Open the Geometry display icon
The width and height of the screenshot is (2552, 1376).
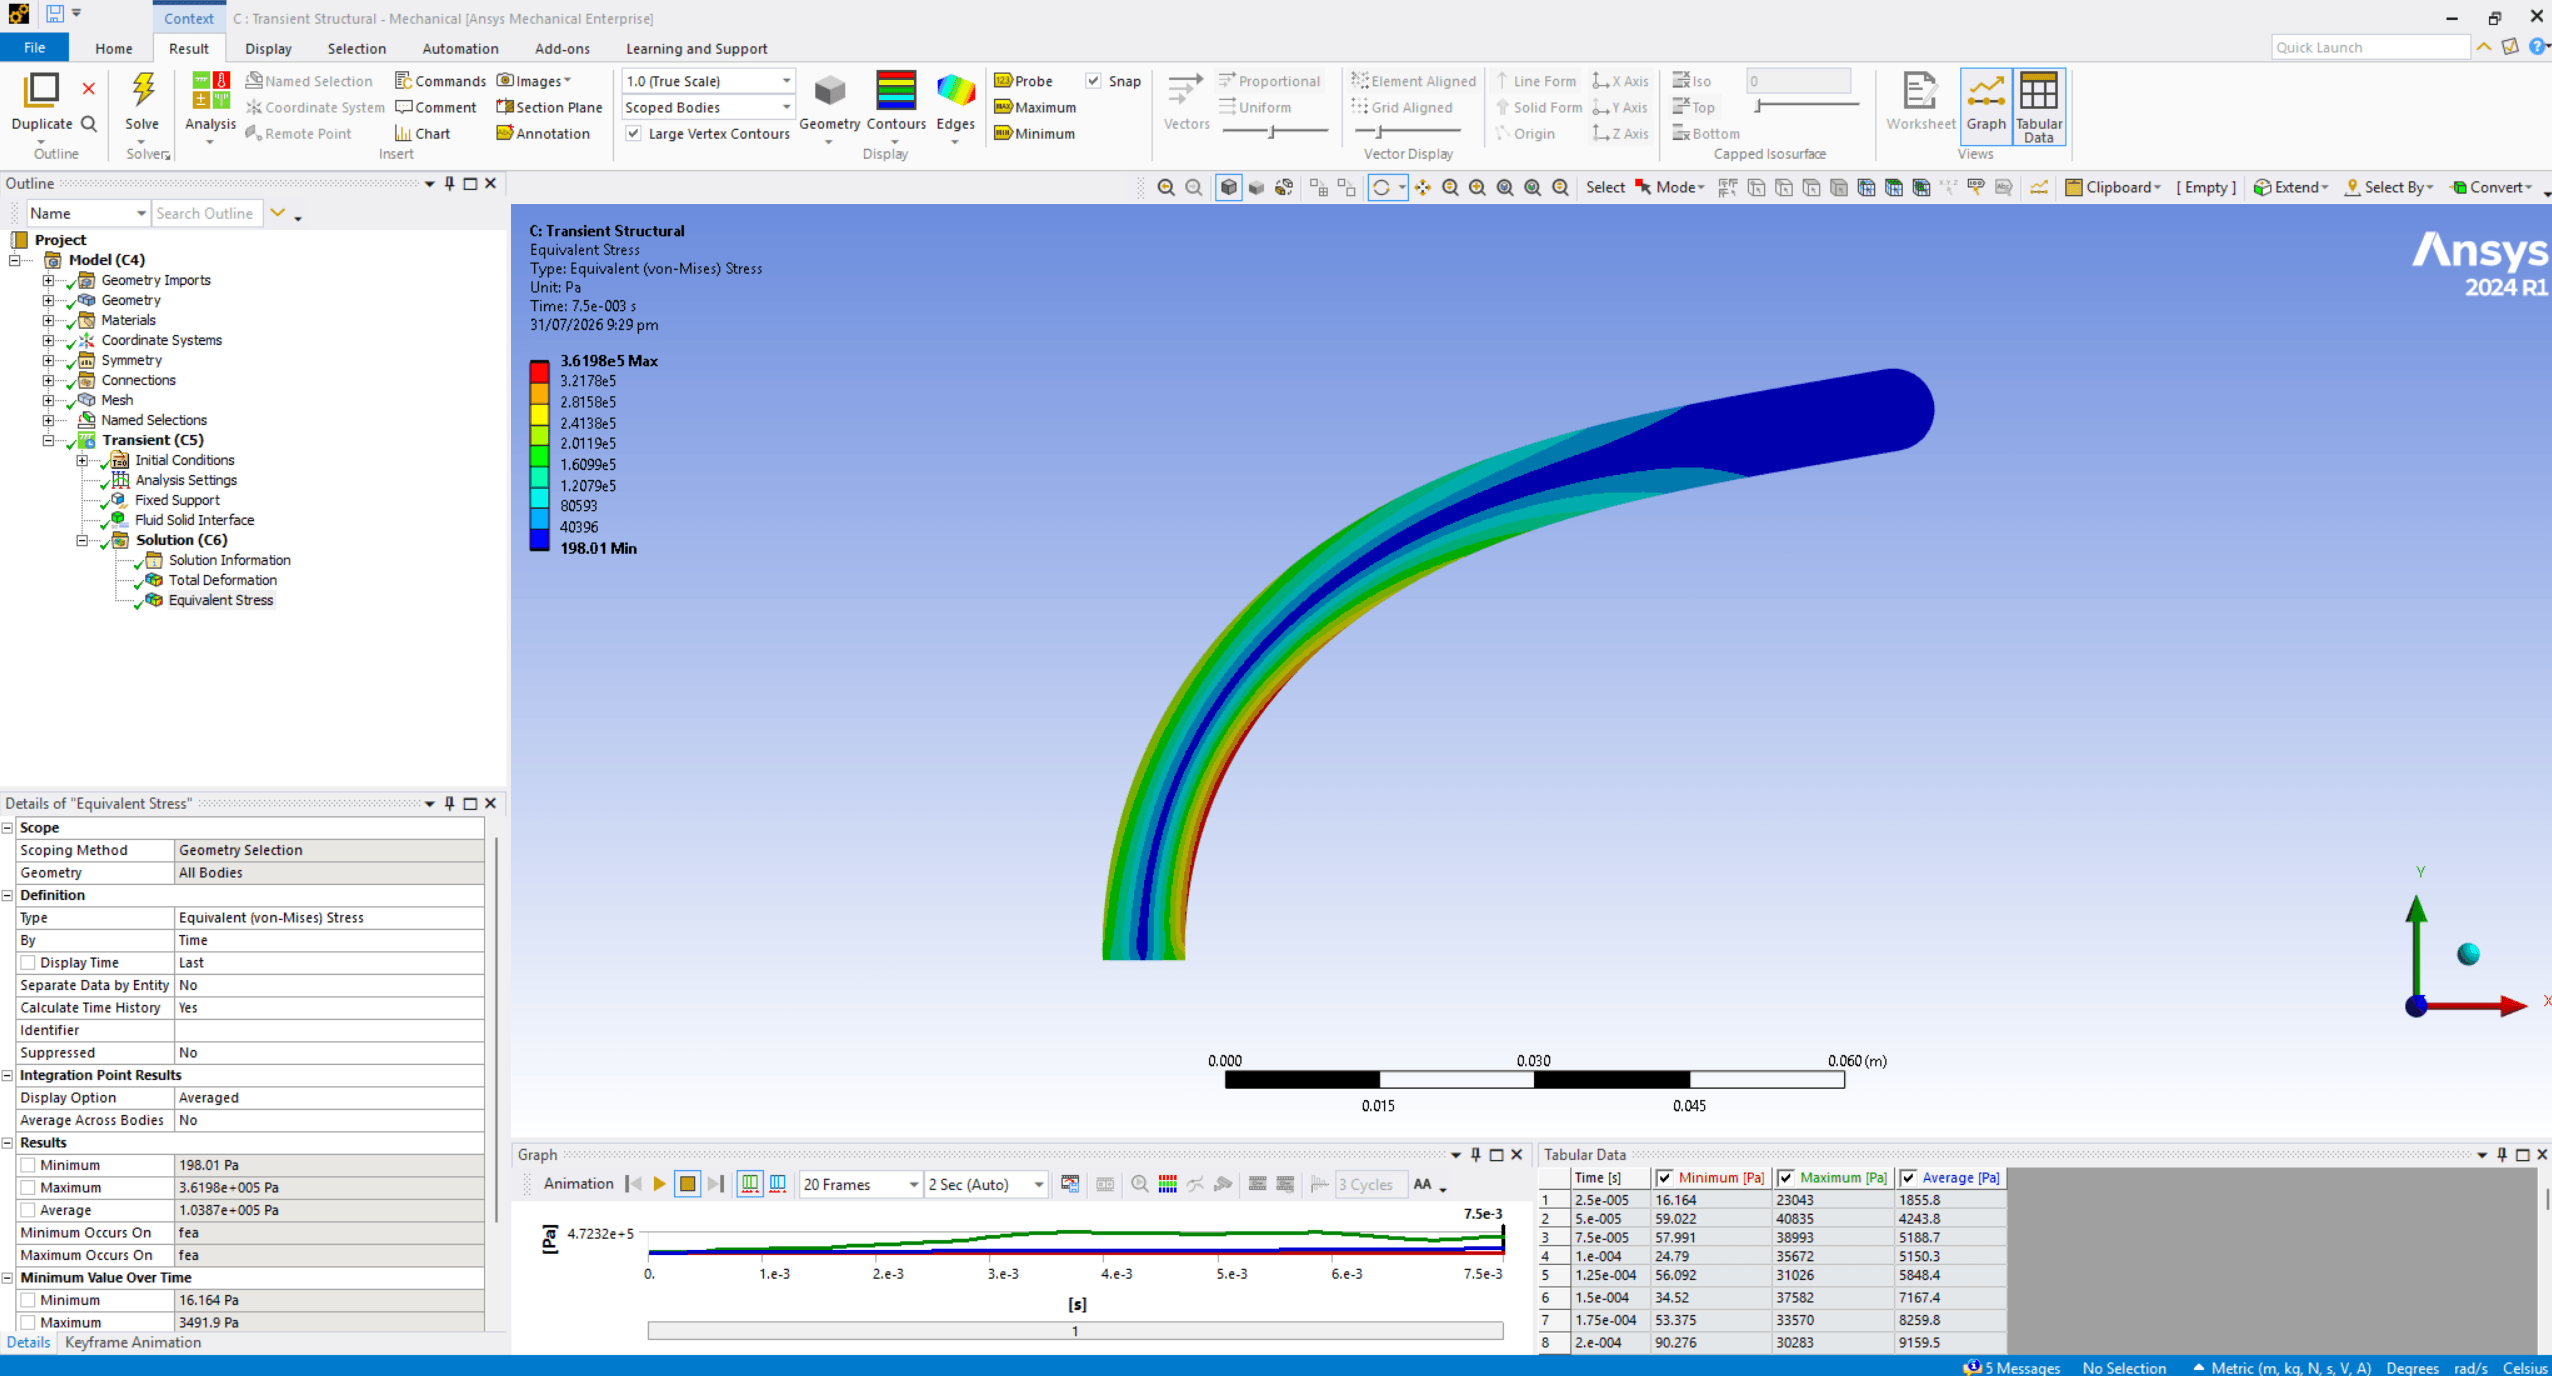(829, 92)
